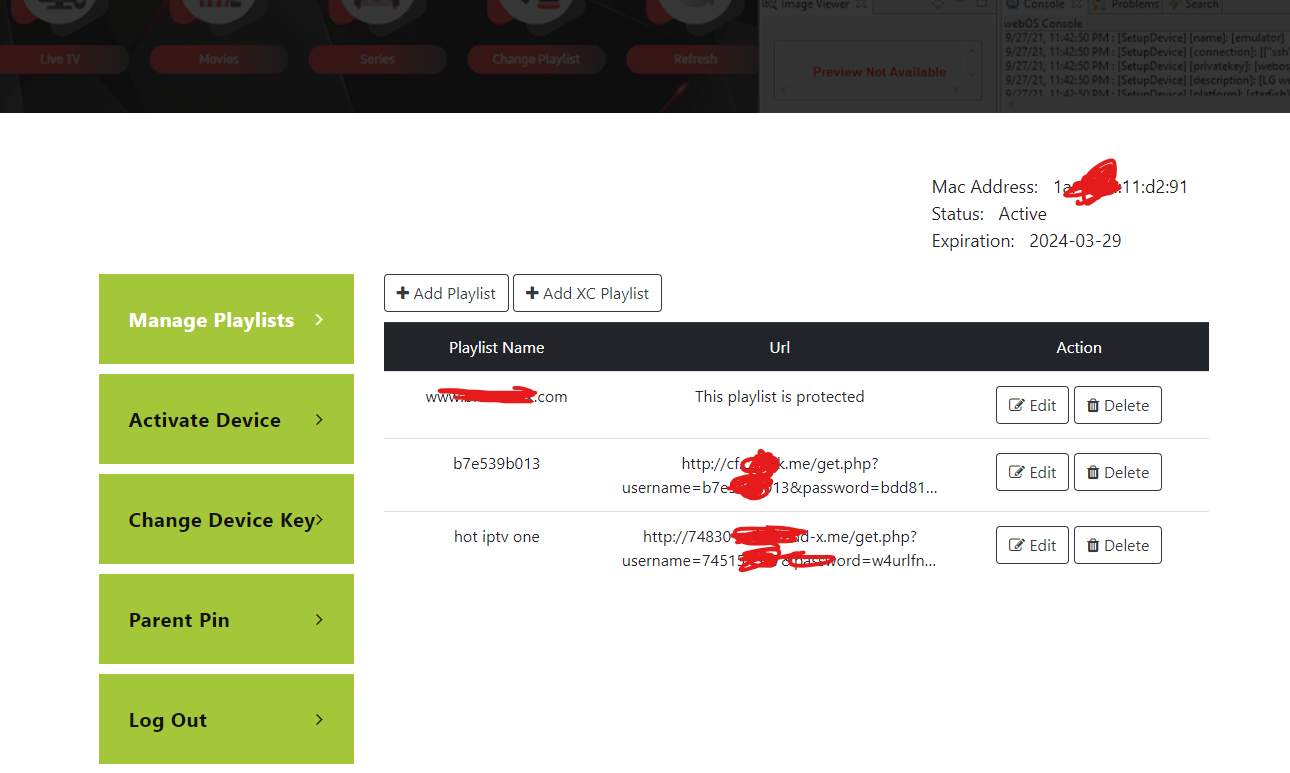Click the Refresh button in banner

pos(695,59)
